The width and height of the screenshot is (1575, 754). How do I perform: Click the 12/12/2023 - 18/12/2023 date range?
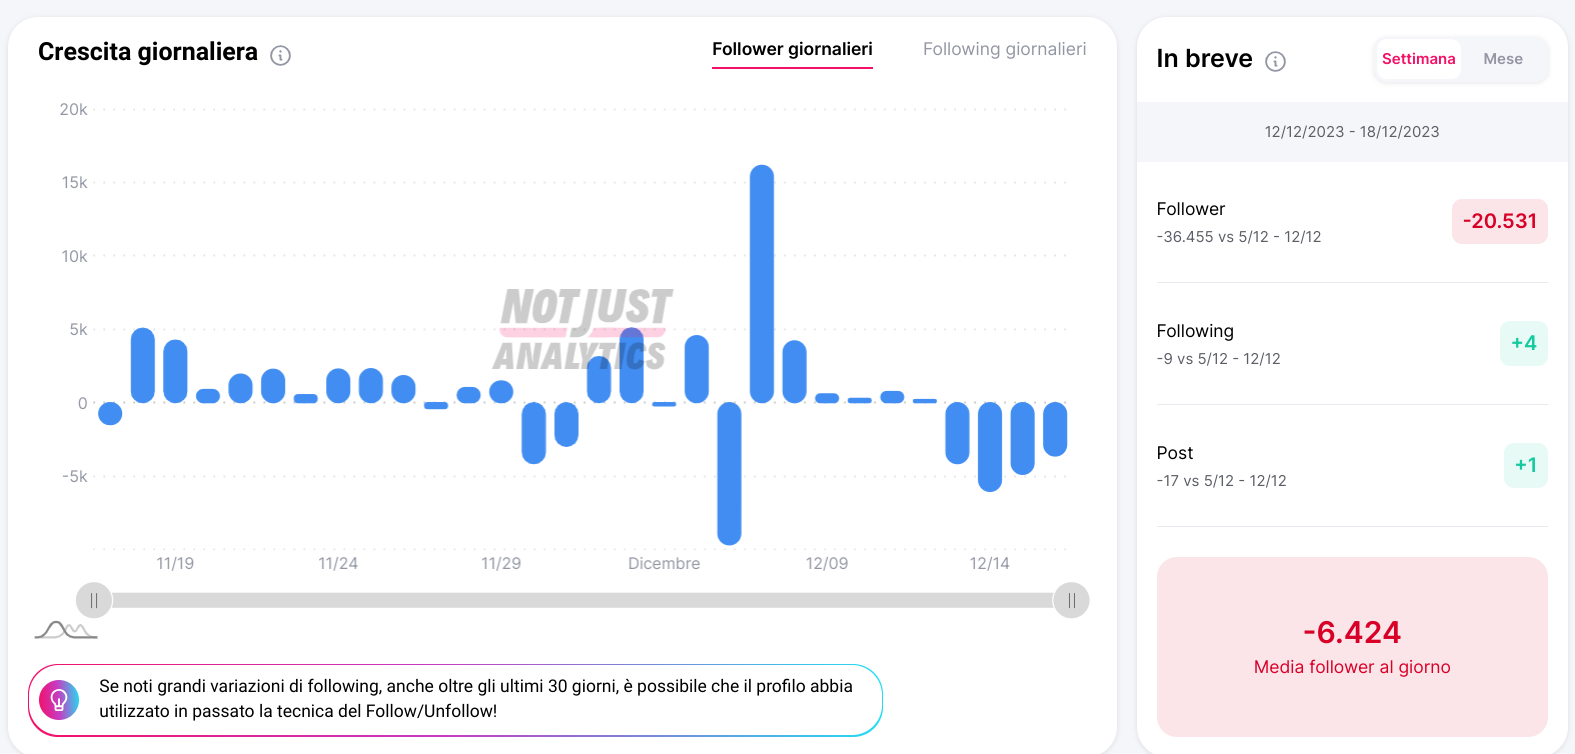1352,132
